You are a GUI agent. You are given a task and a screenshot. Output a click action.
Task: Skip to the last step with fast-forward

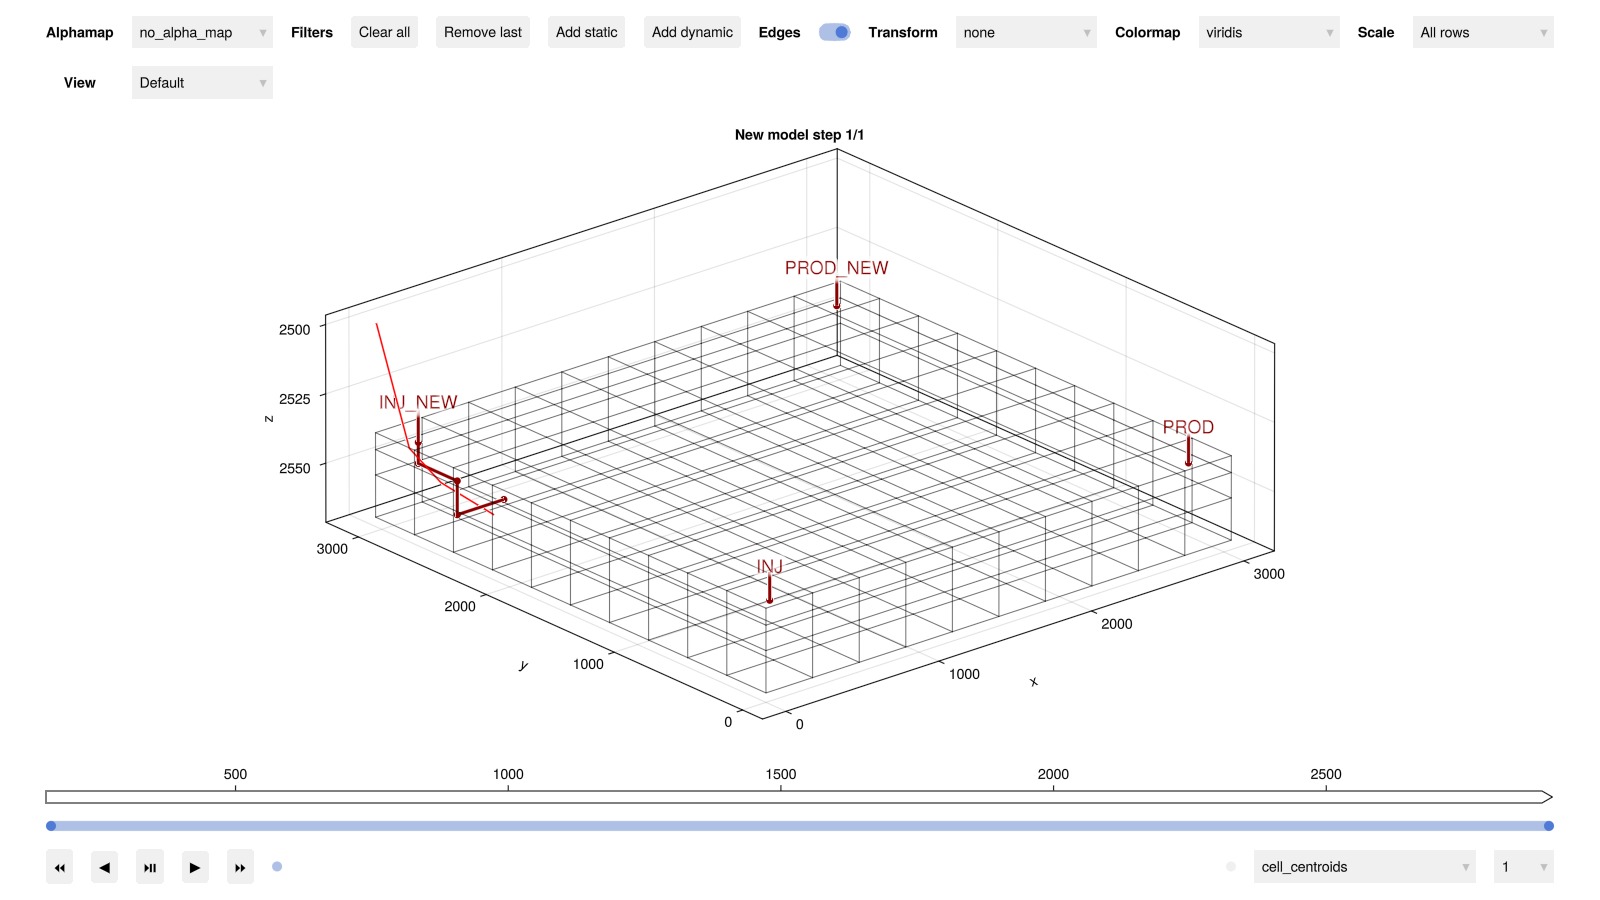240,867
